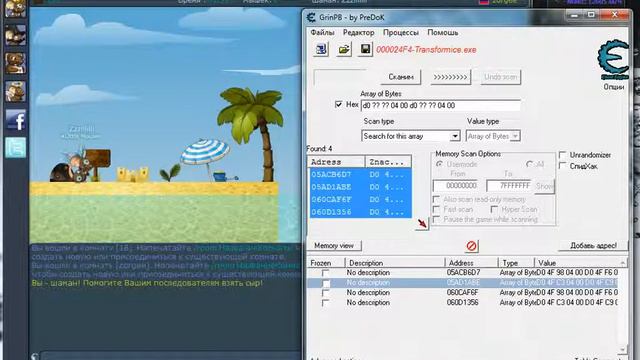Screen dimensions: 640x360
Task: Toggle the Hyper Scan checkbox
Action: click(494, 209)
